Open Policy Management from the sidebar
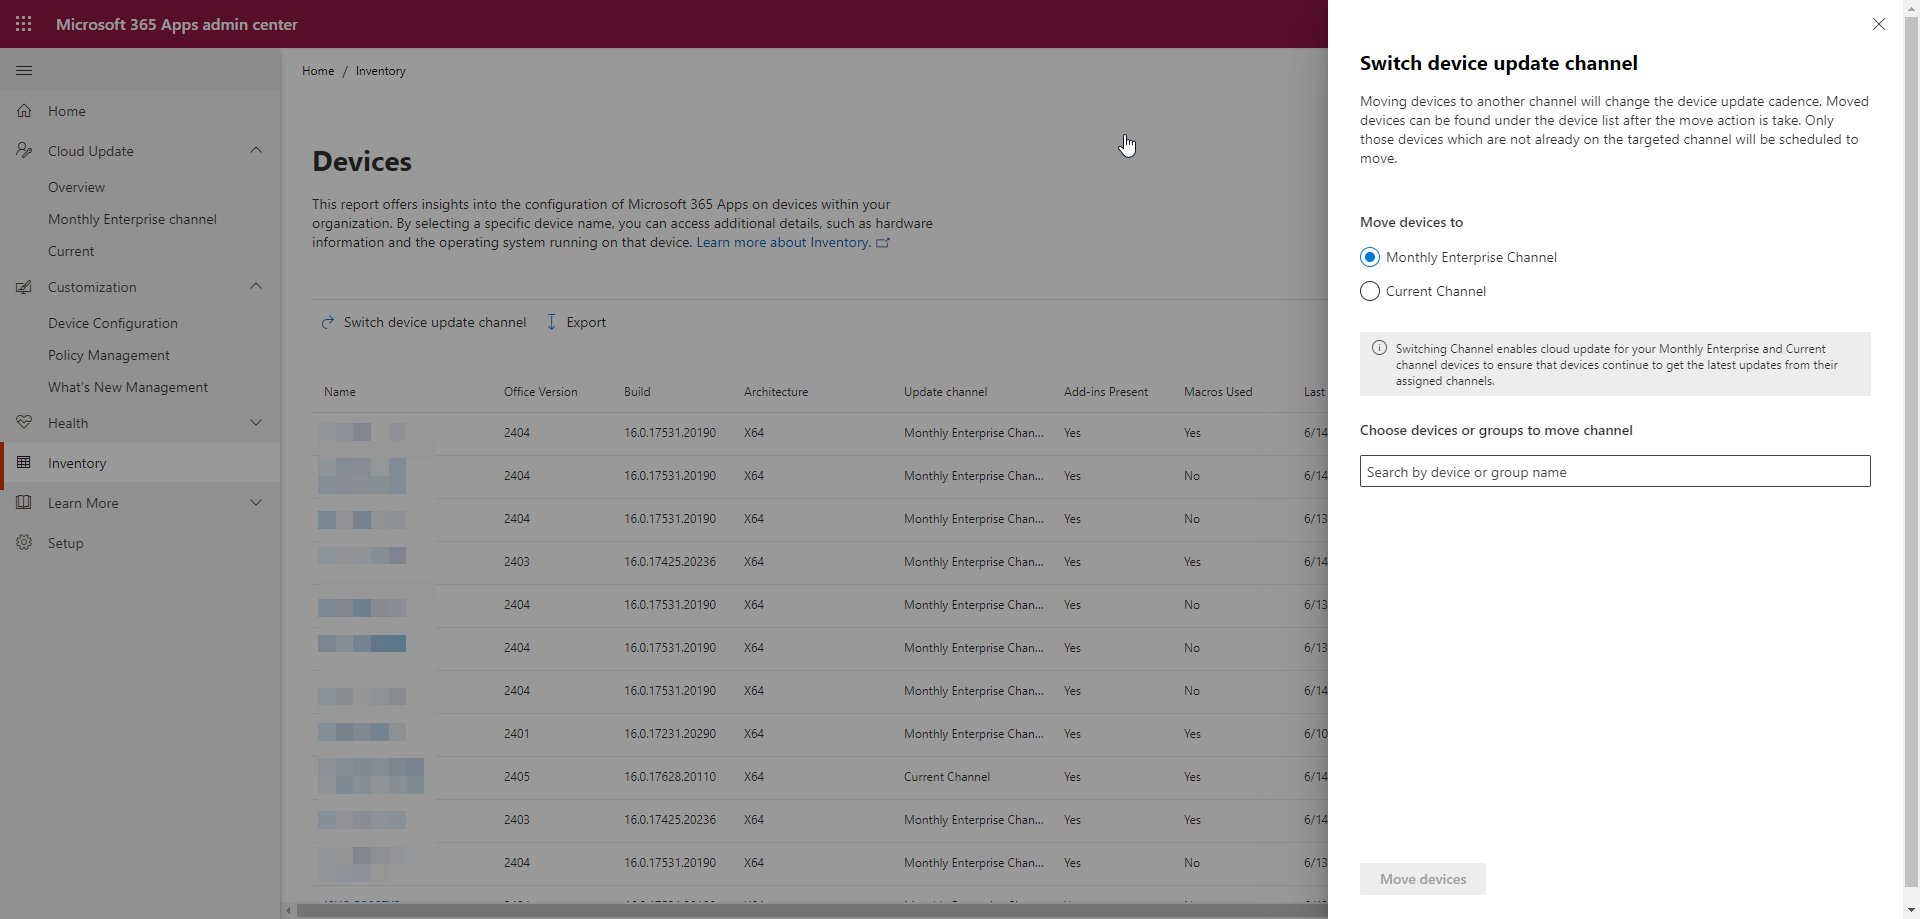 click(109, 354)
